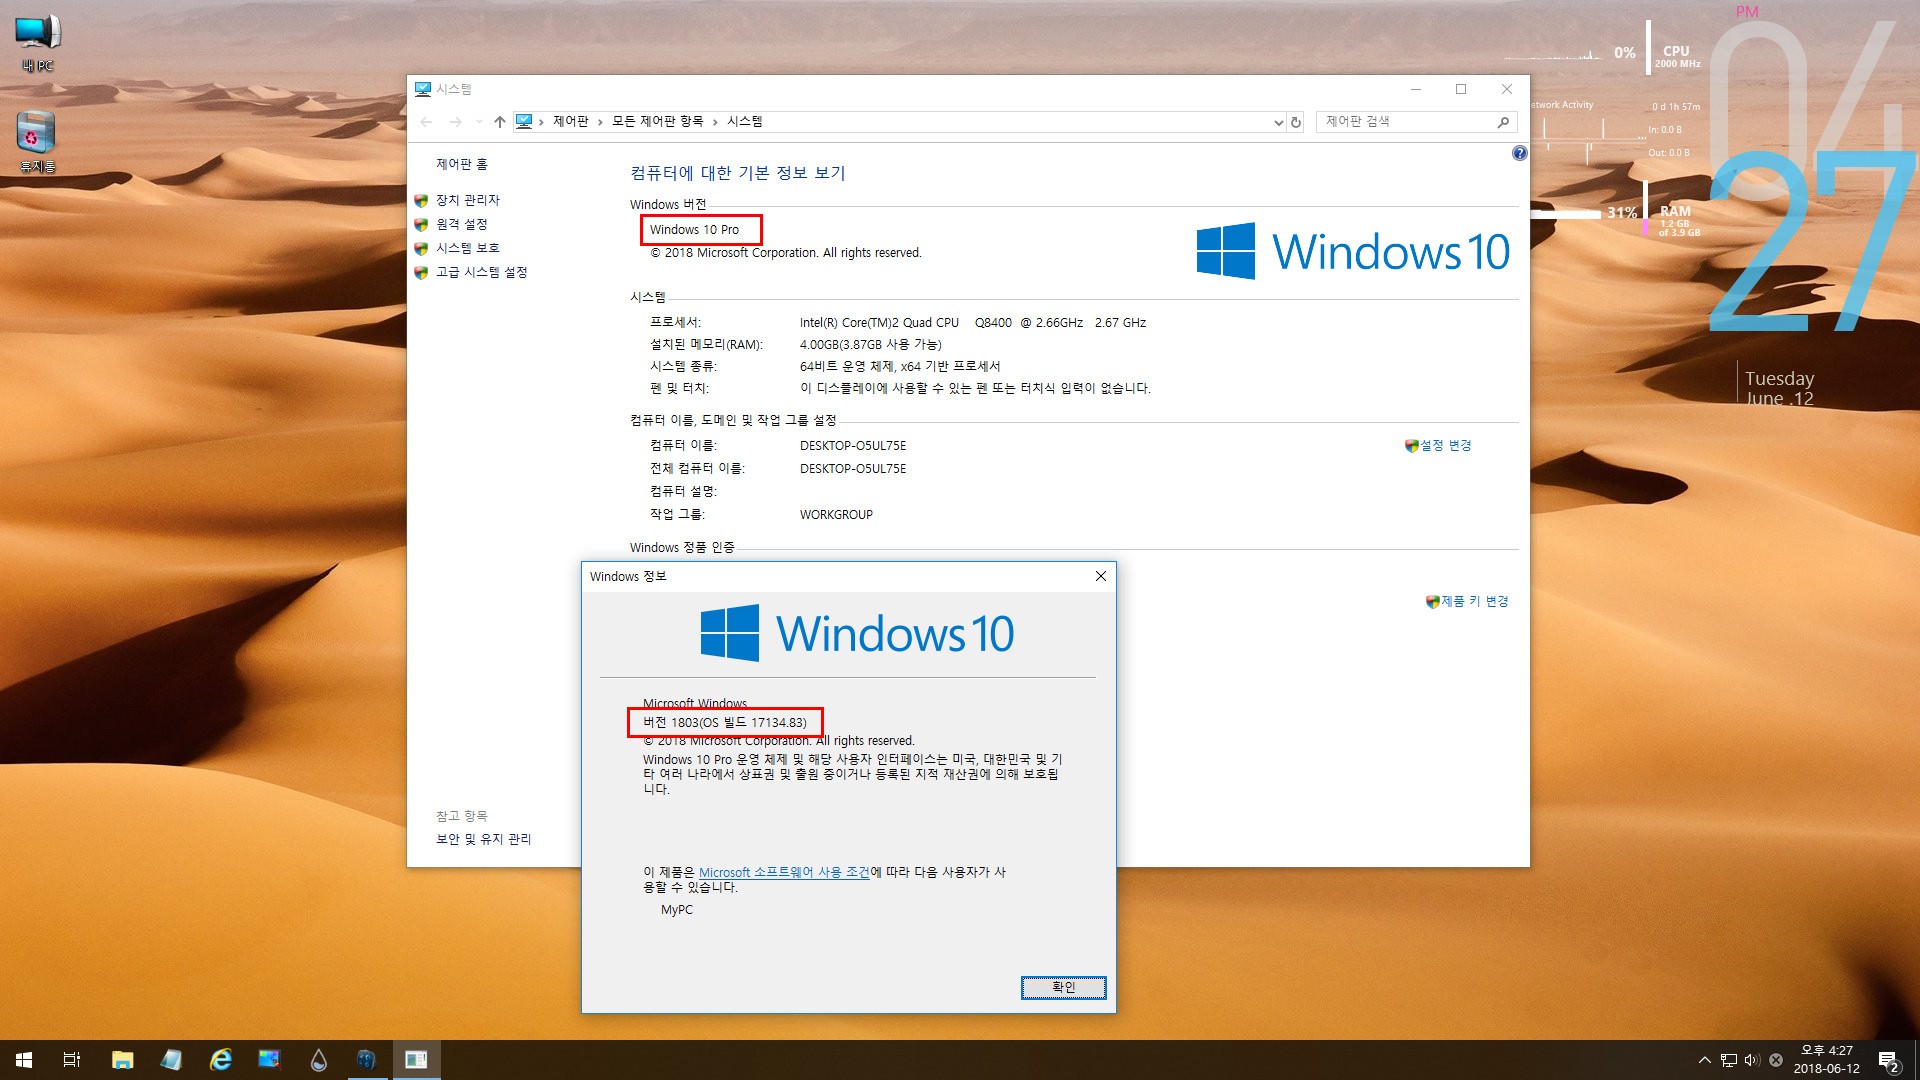Screen dimensions: 1920x1080
Task: Open the Windows Start menu
Action: pos(24,1060)
